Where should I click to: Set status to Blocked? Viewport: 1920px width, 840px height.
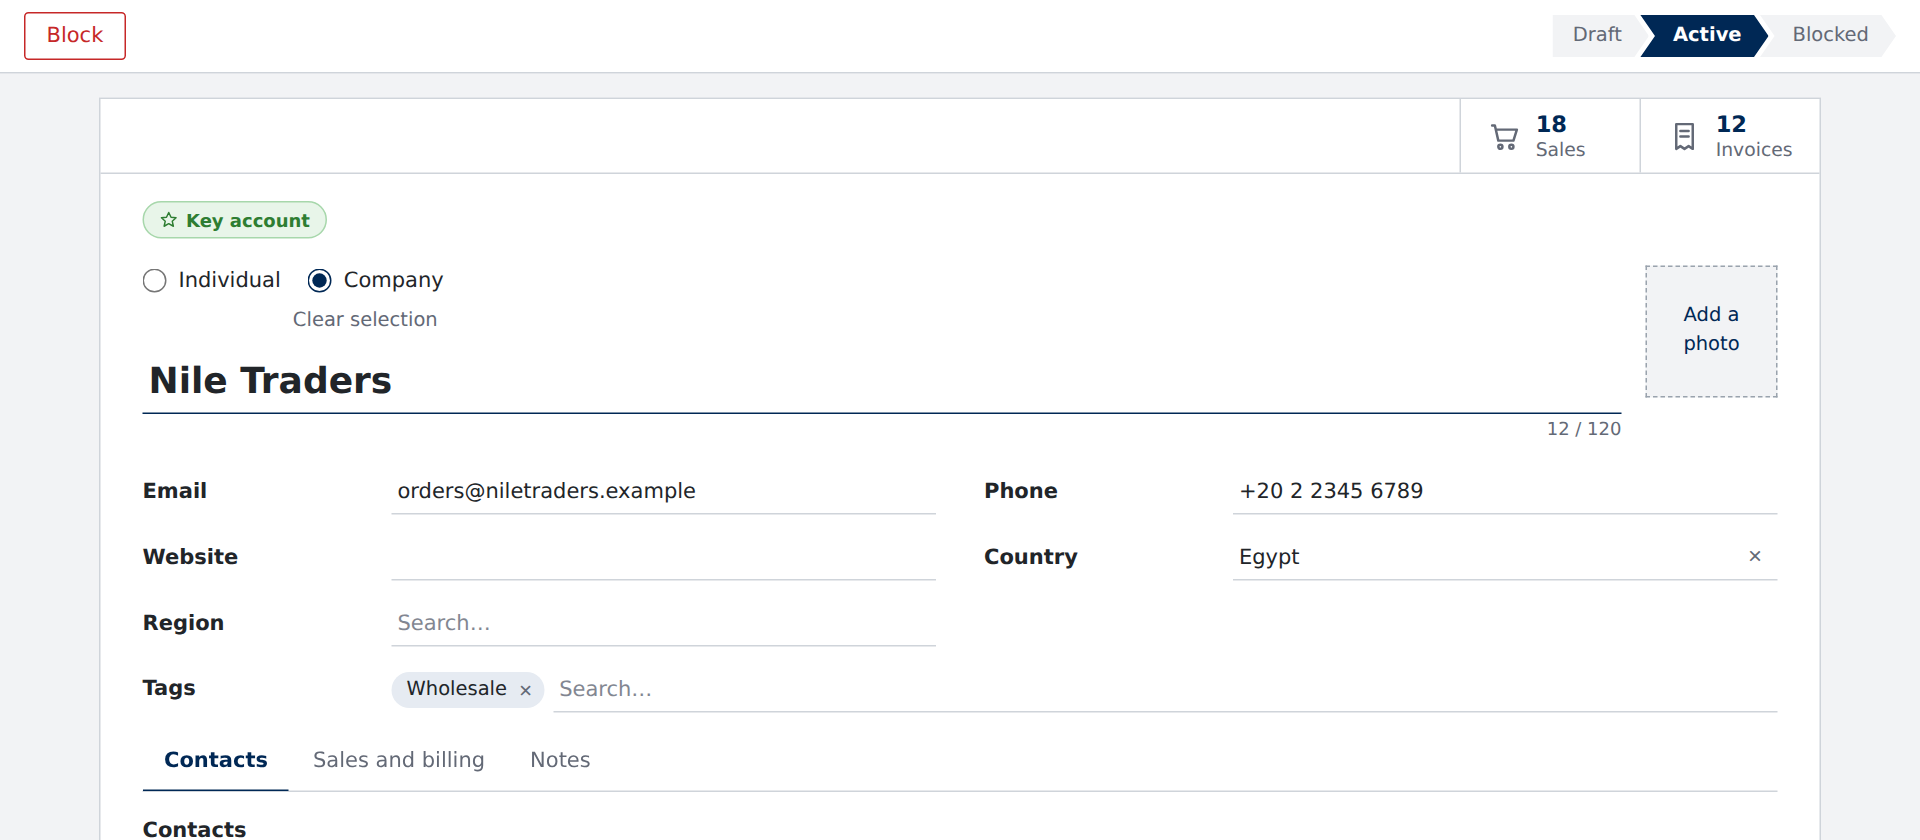(x=1829, y=35)
